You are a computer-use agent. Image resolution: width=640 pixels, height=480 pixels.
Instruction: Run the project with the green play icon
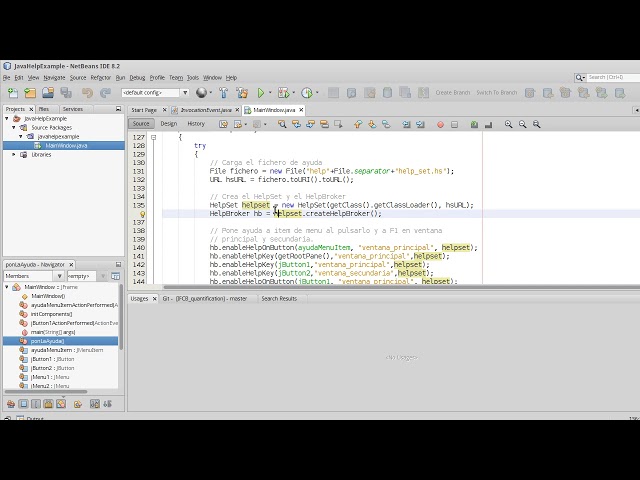click(x=261, y=93)
